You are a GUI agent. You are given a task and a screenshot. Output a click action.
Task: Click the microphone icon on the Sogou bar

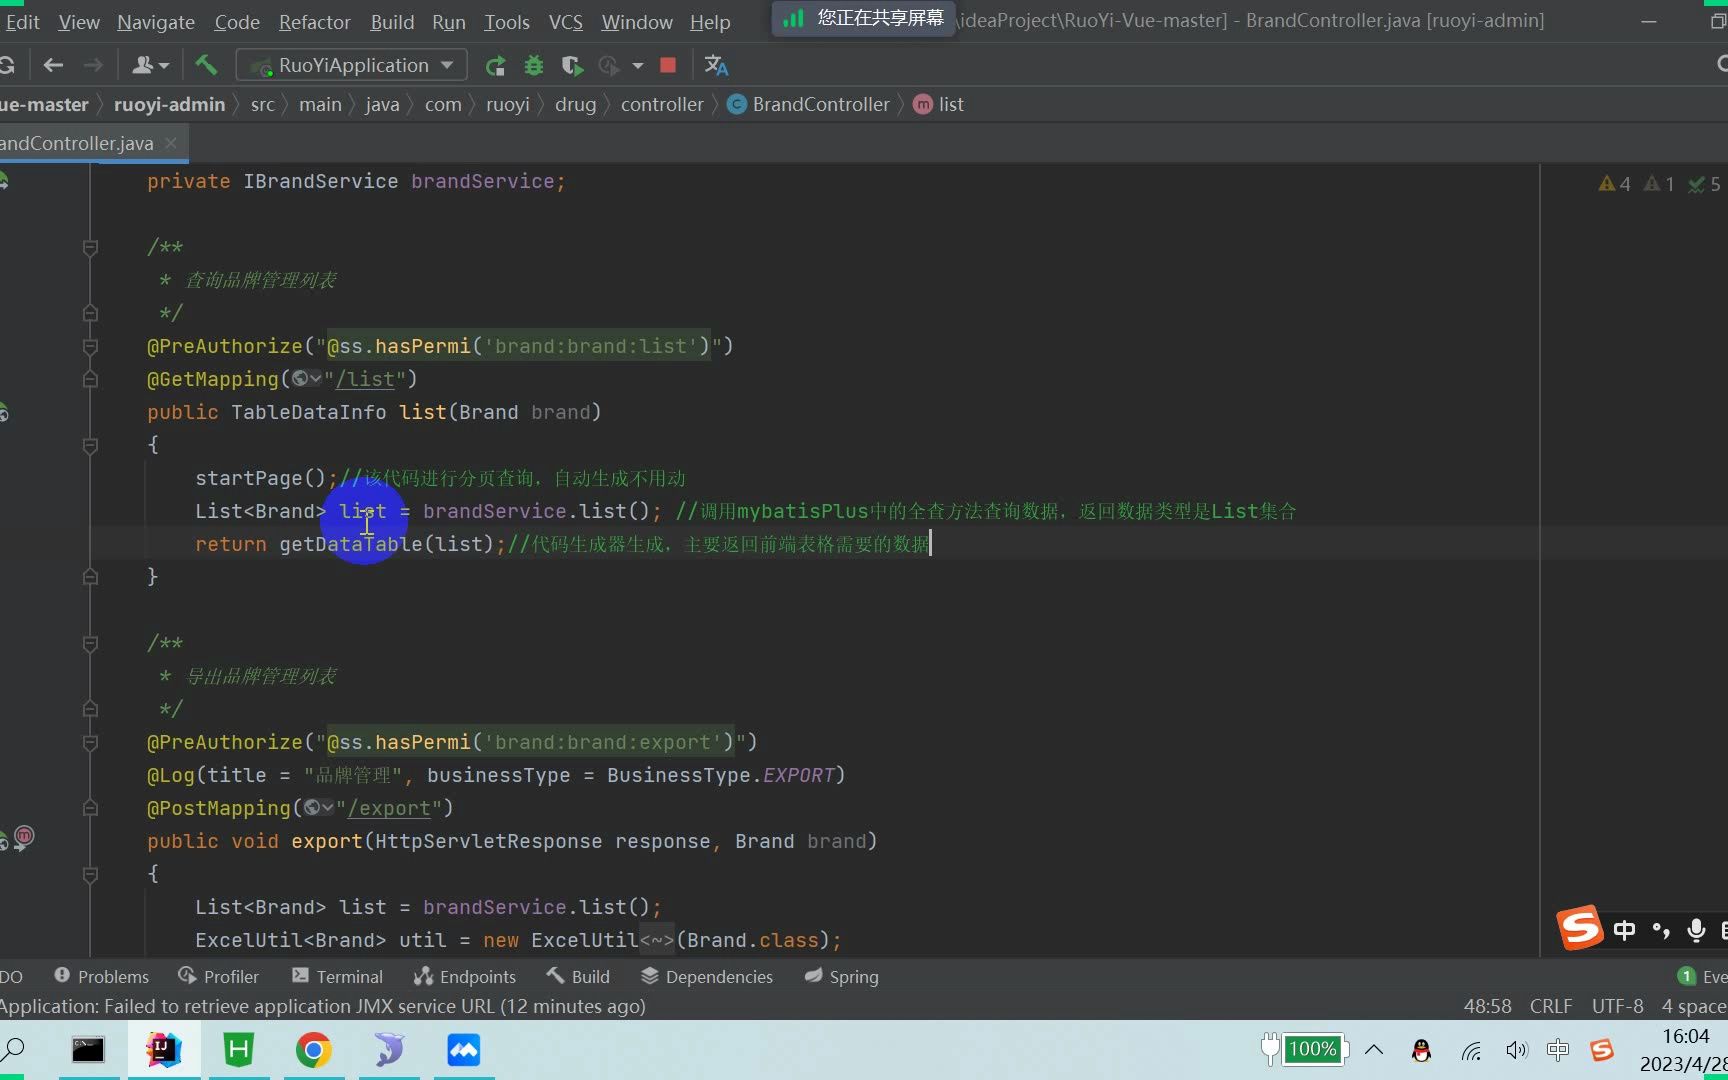coord(1696,931)
